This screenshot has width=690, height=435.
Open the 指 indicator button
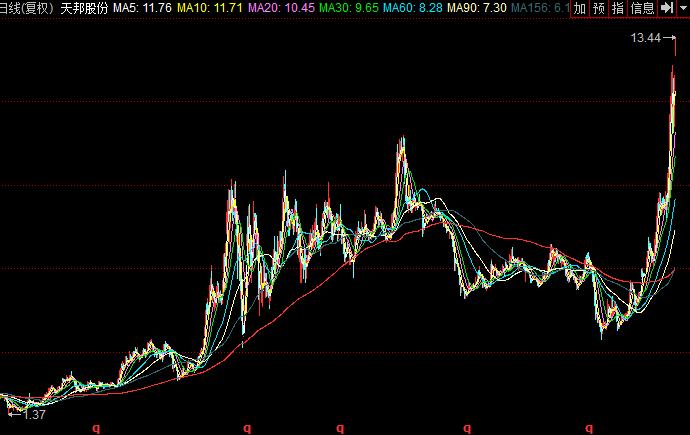(x=617, y=8)
